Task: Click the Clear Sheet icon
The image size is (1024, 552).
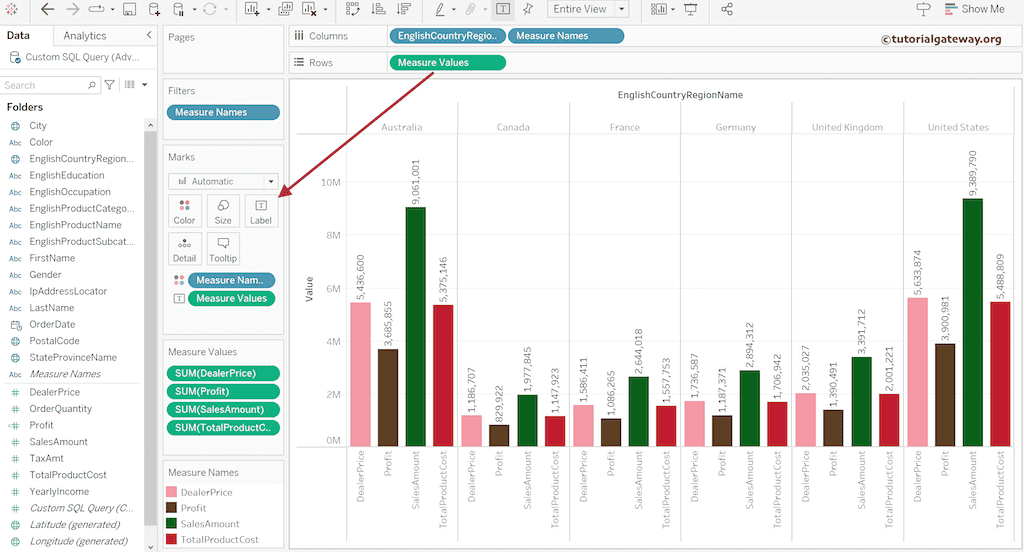Action: pyautogui.click(x=310, y=9)
